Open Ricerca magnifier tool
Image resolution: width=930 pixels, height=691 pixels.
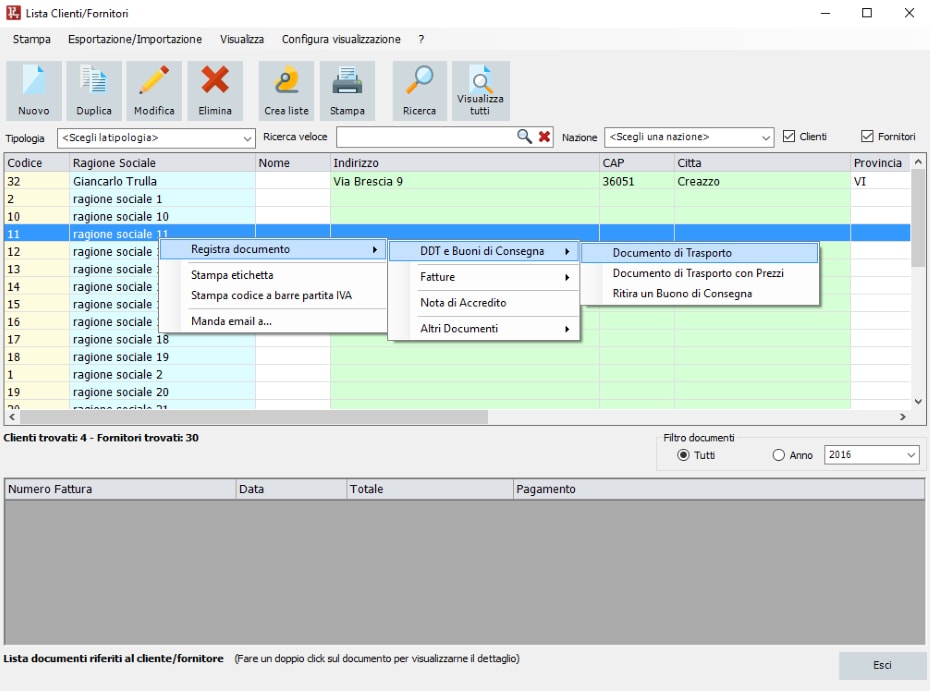pos(419,91)
